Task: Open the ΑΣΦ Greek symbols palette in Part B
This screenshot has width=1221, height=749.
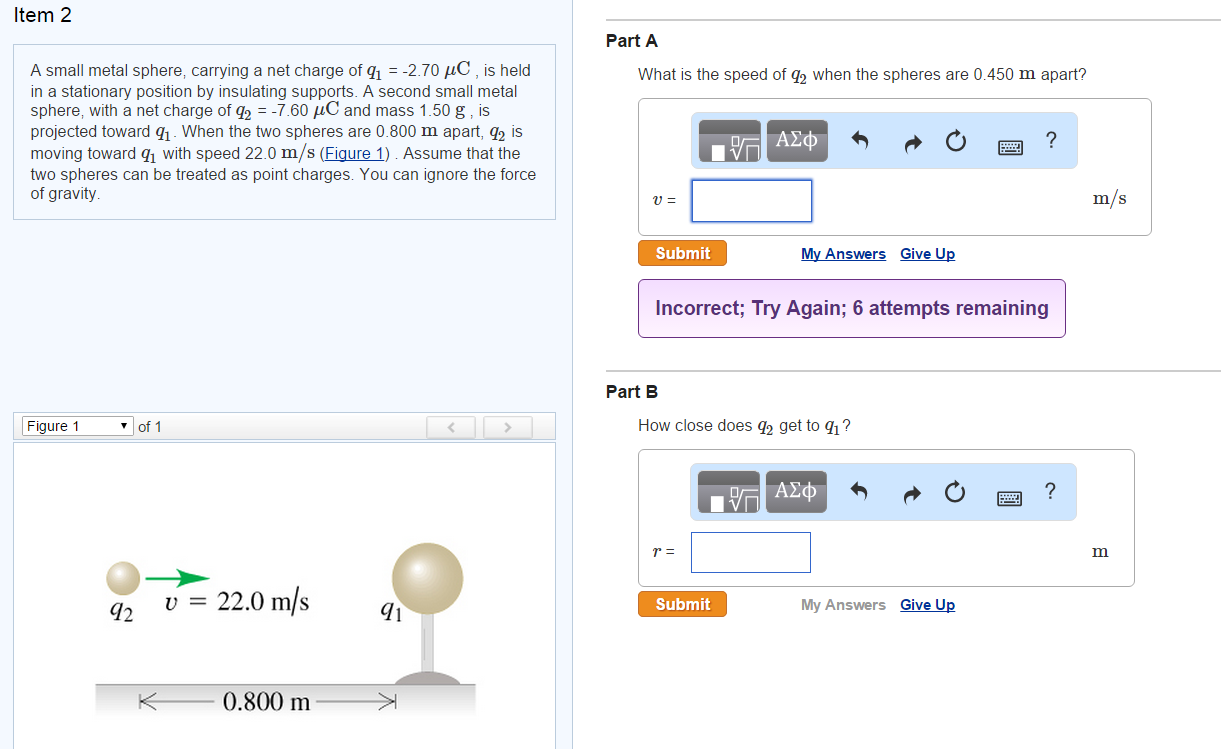Action: tap(796, 491)
